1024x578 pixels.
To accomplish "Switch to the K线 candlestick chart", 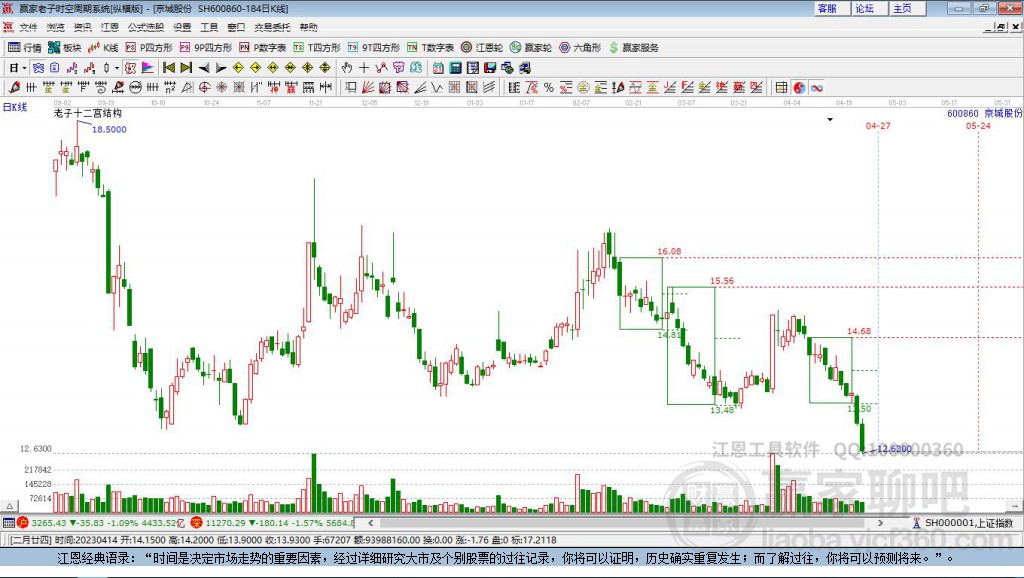I will (103, 47).
